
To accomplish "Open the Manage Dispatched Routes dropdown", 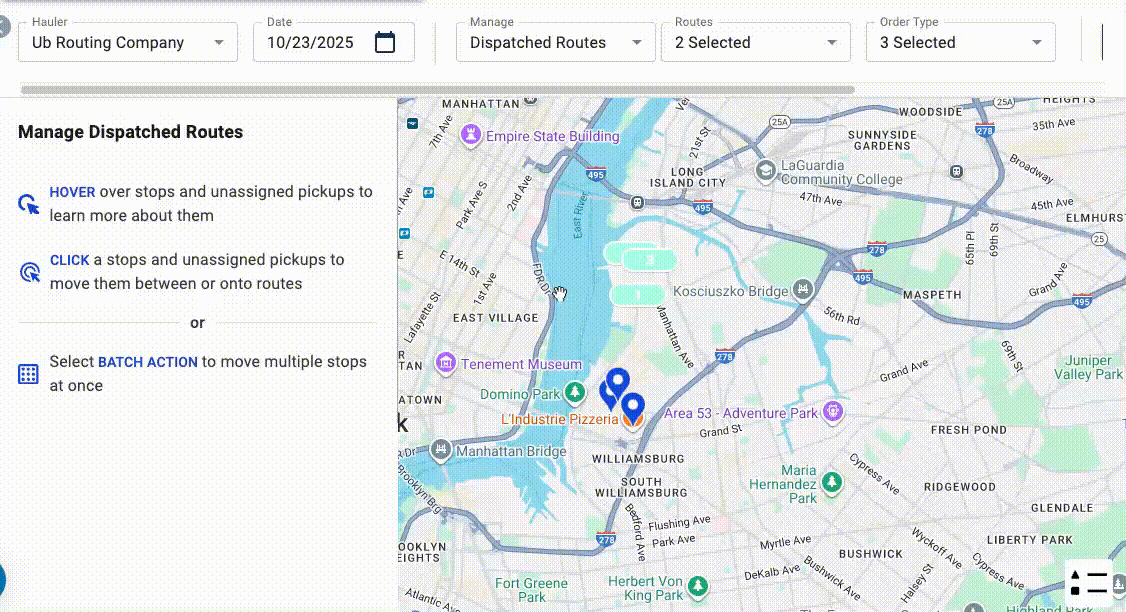I will pos(637,43).
